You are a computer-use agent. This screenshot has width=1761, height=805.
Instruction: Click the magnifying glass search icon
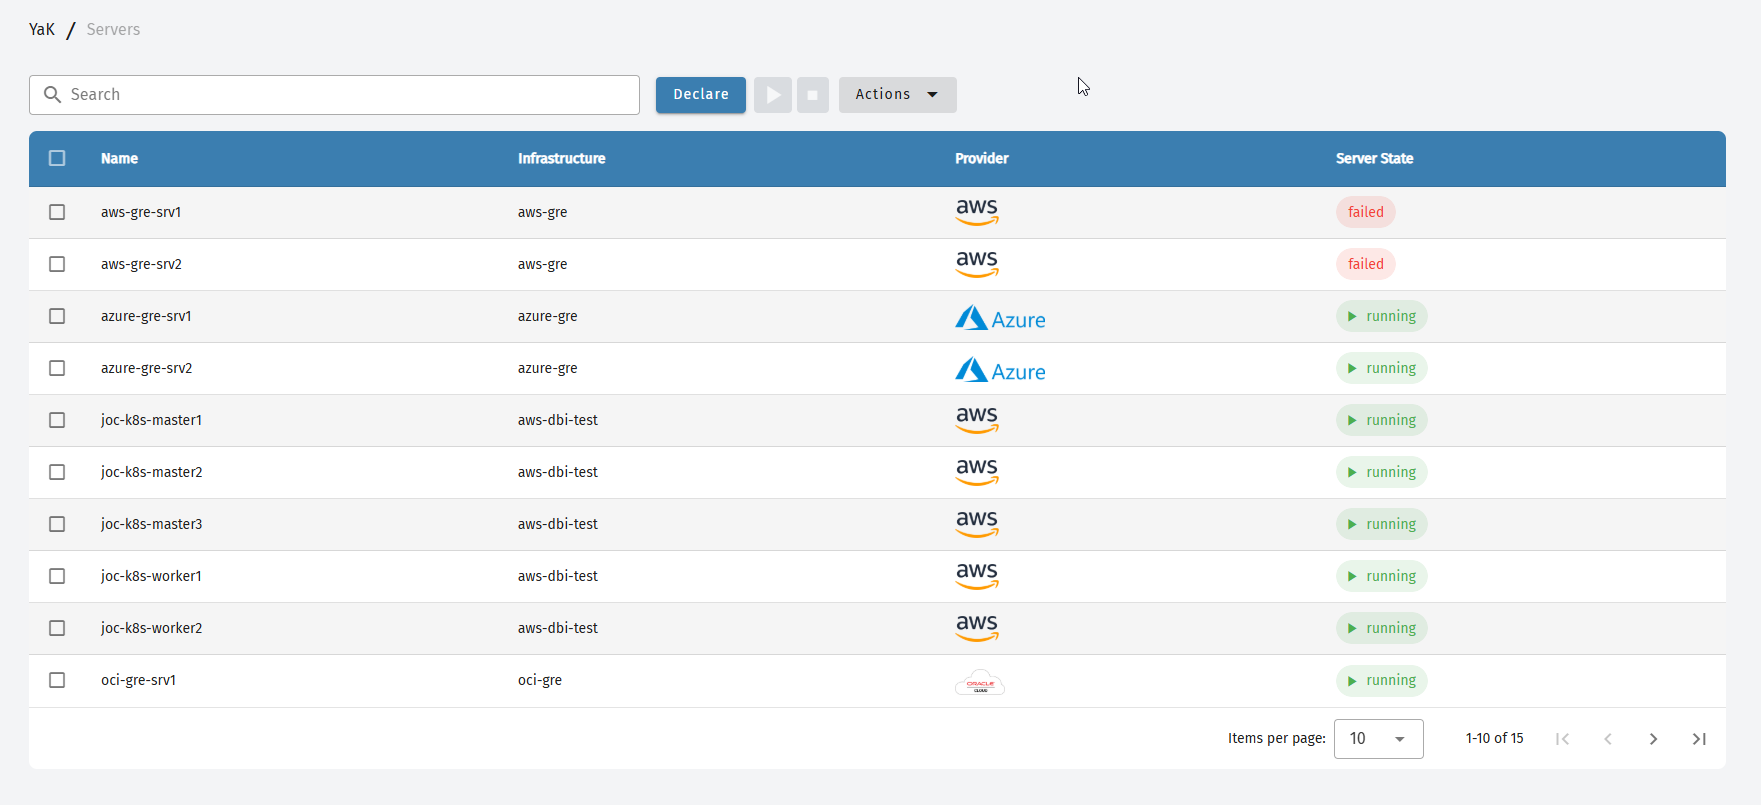(53, 95)
